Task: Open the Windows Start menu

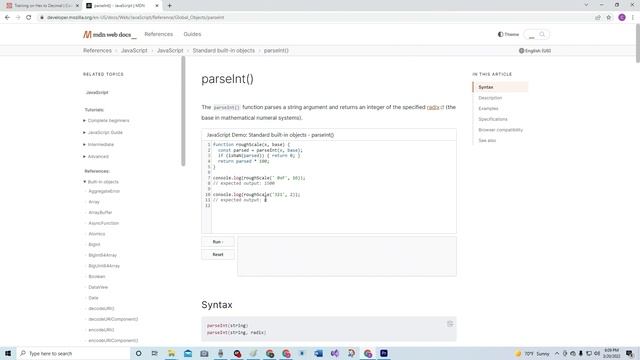Action: (x=8, y=353)
